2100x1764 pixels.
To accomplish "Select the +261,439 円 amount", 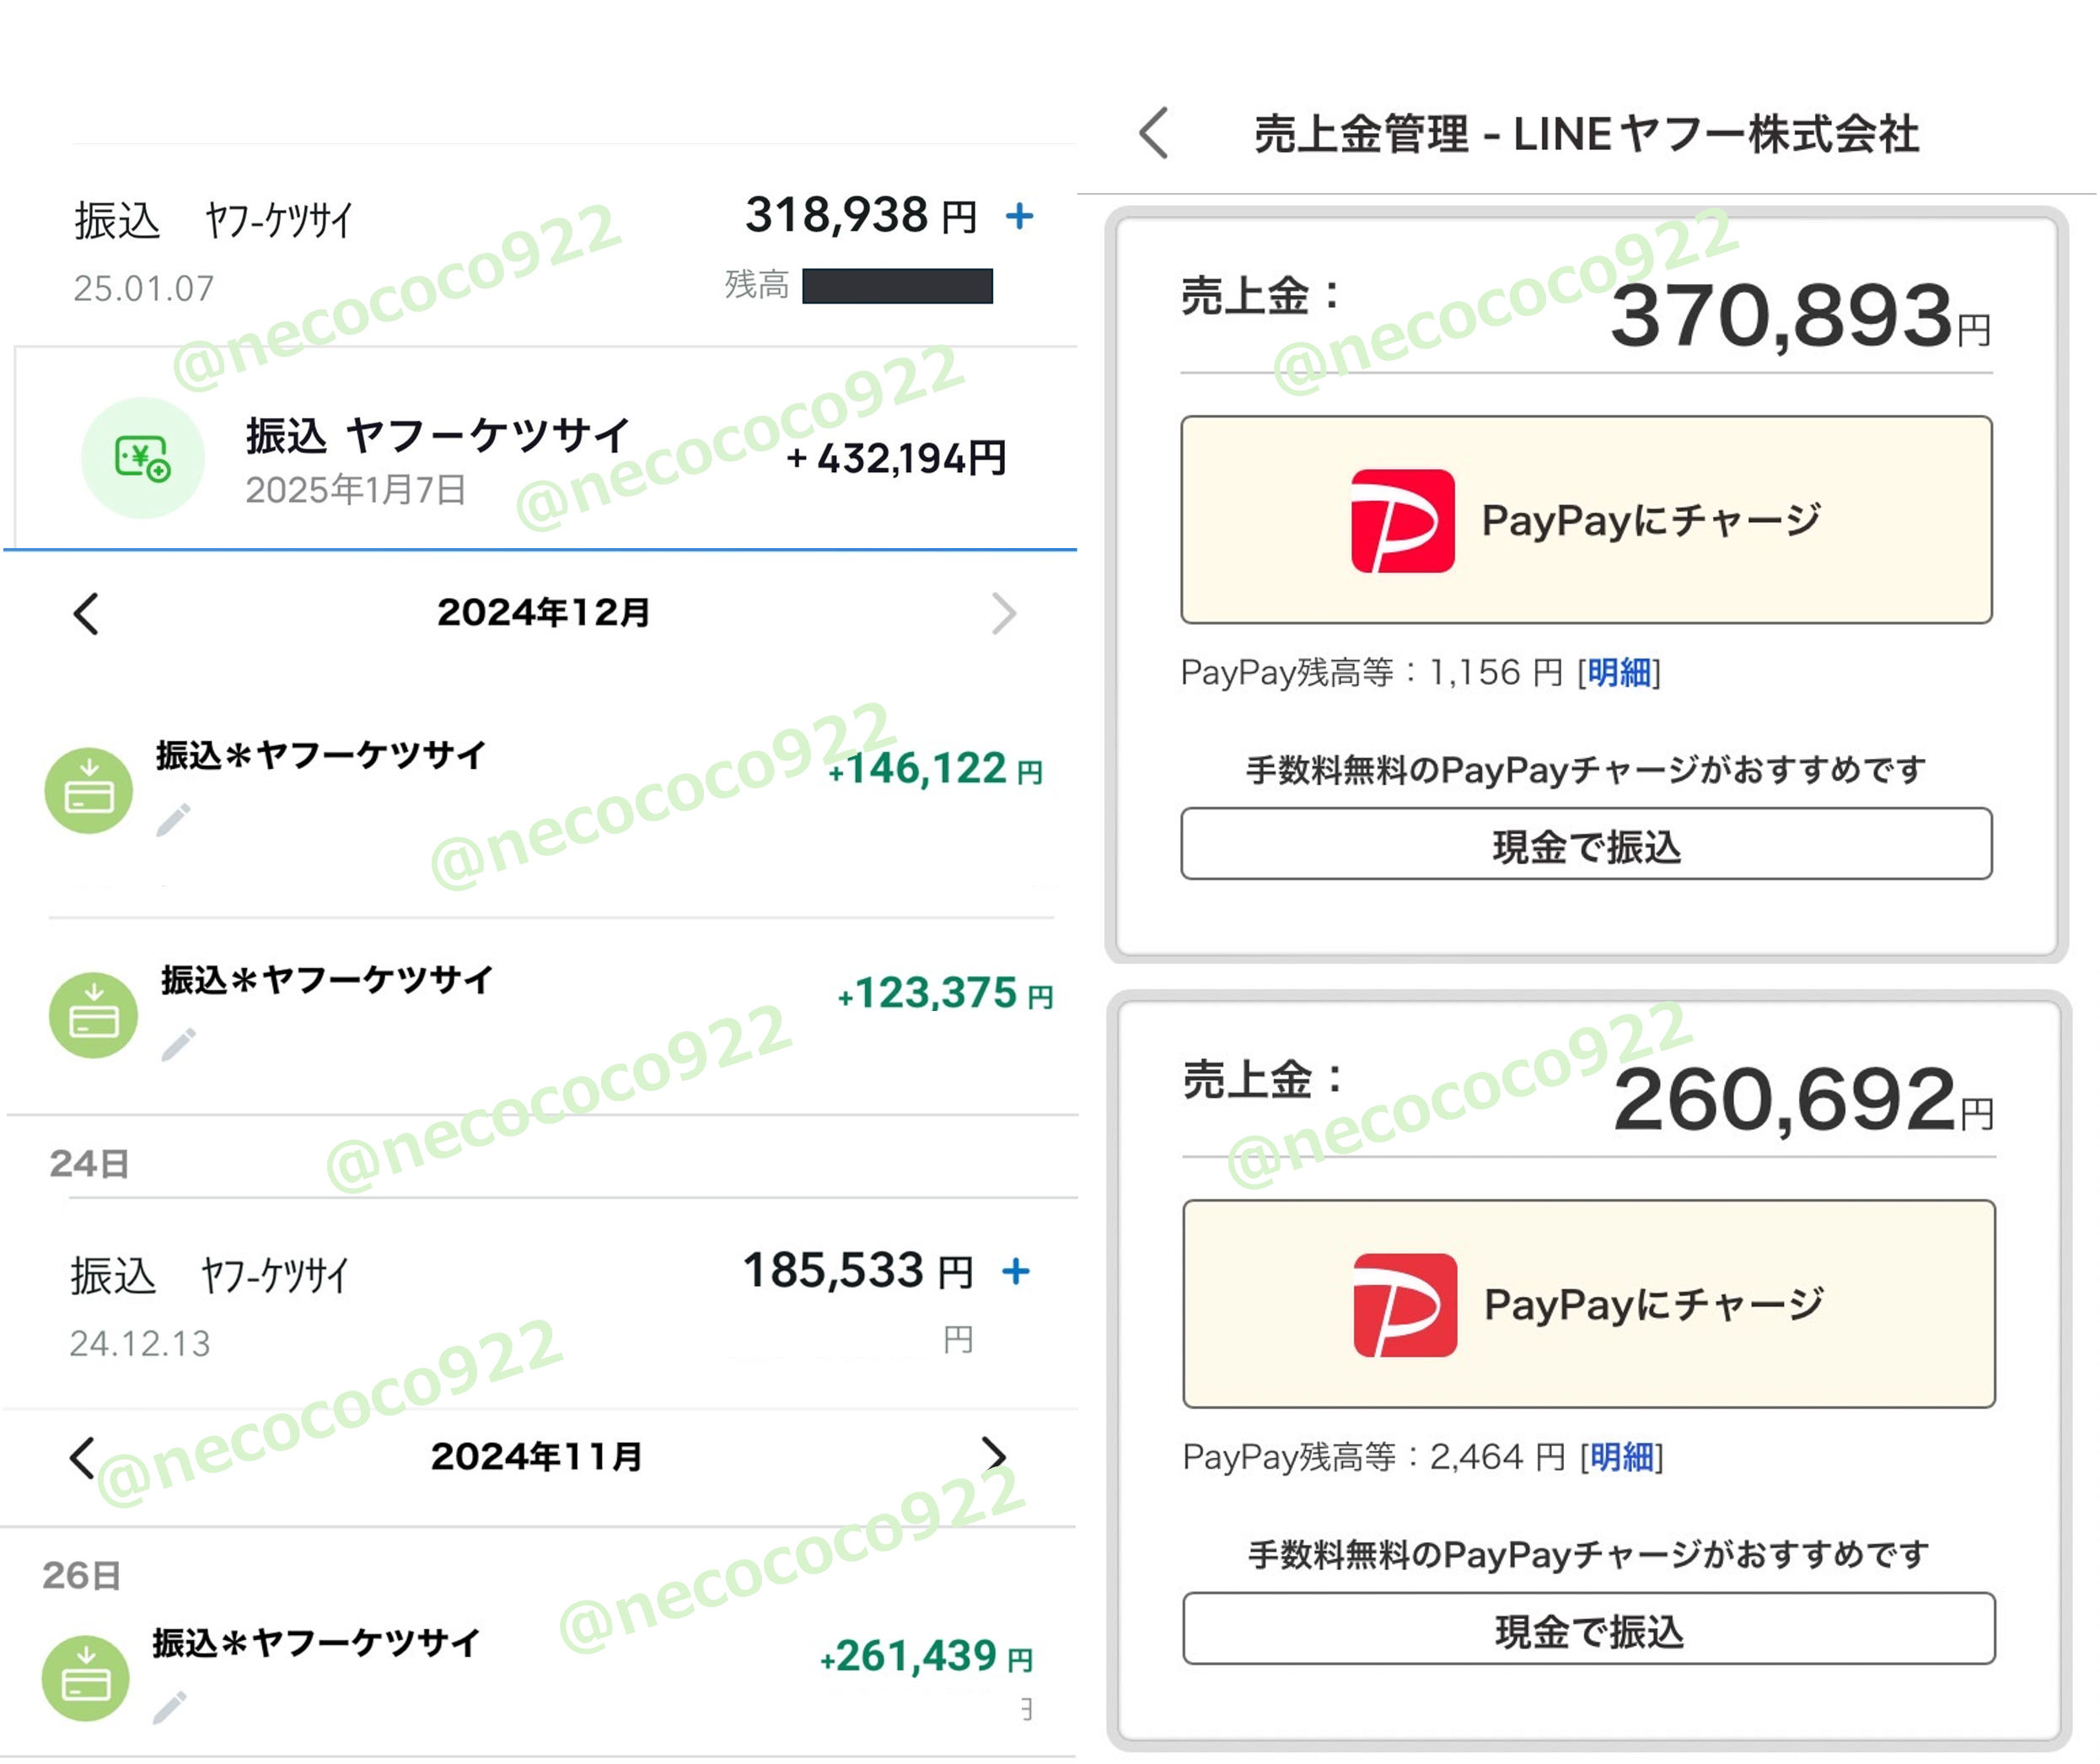I will pyautogui.click(x=927, y=1657).
